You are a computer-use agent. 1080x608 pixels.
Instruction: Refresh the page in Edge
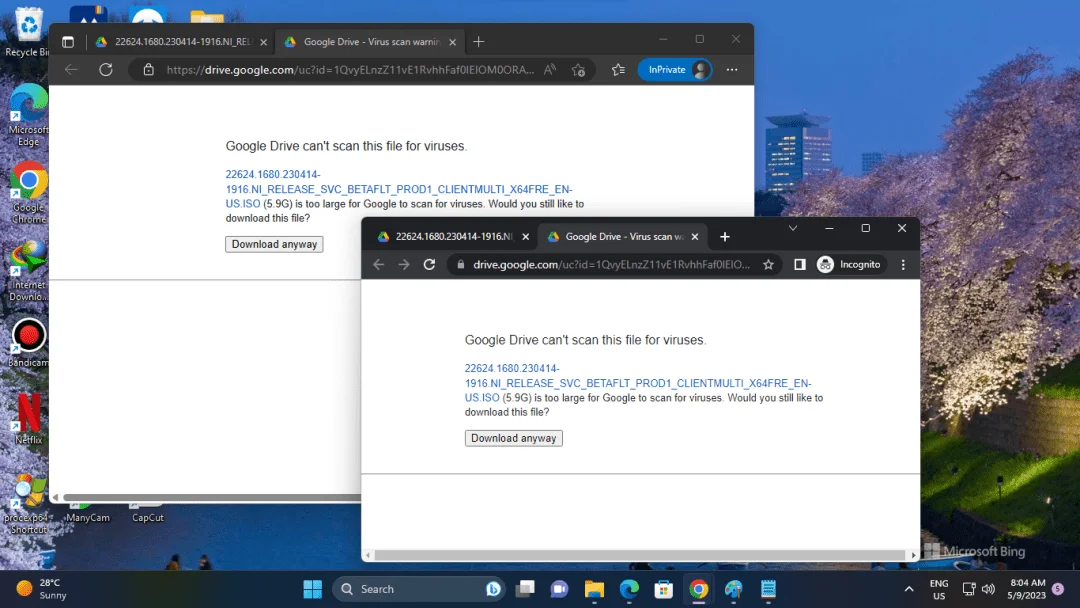tap(105, 70)
